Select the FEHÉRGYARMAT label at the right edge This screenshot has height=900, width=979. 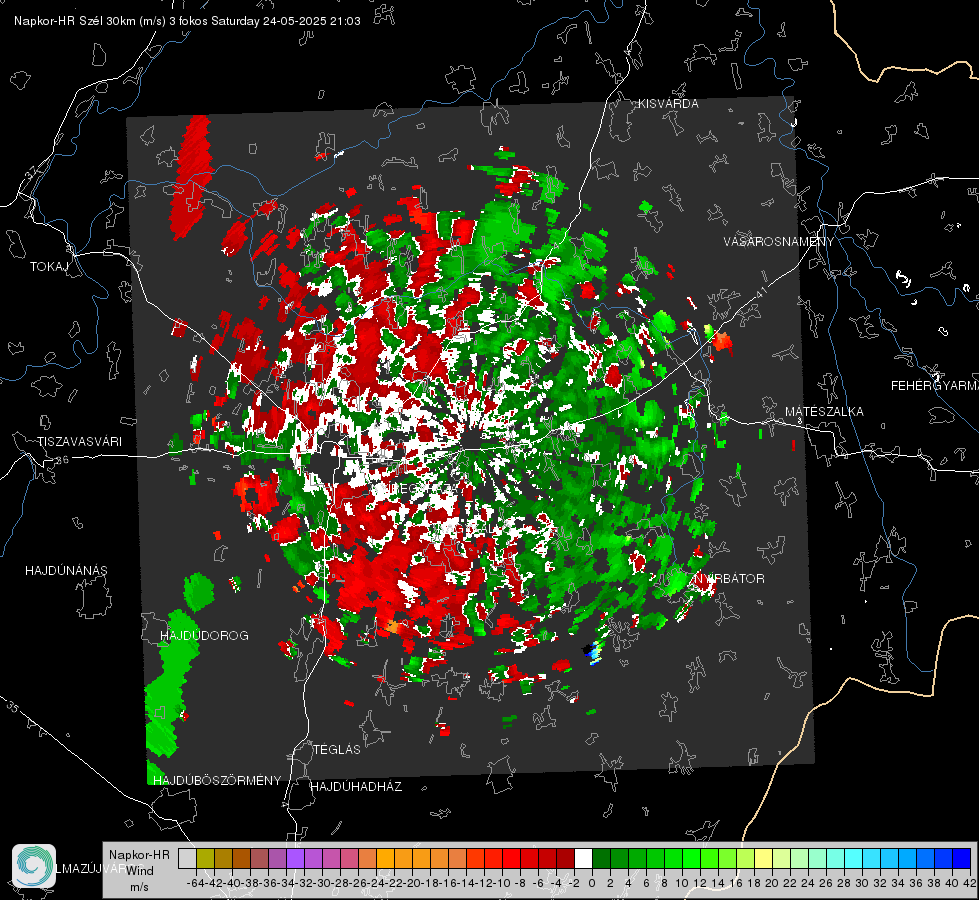935,386
